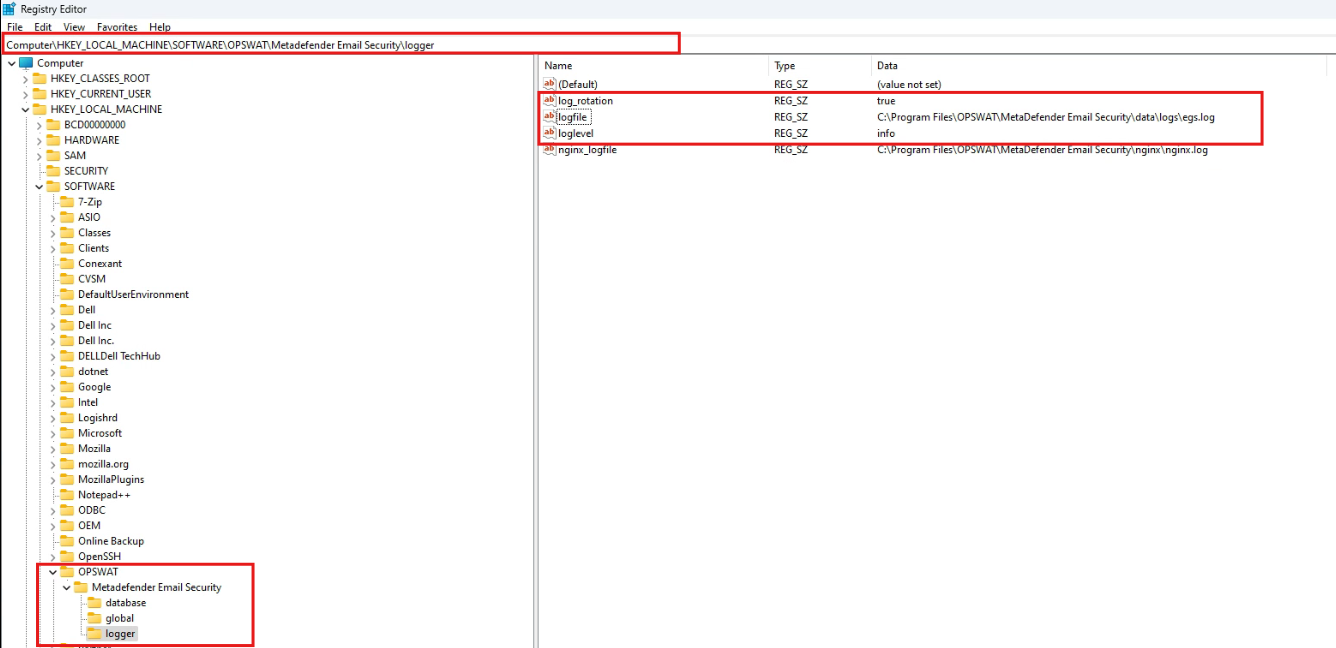The height and width of the screenshot is (648, 1336).
Task: Click the OPSWAT folder icon
Action: click(68, 572)
